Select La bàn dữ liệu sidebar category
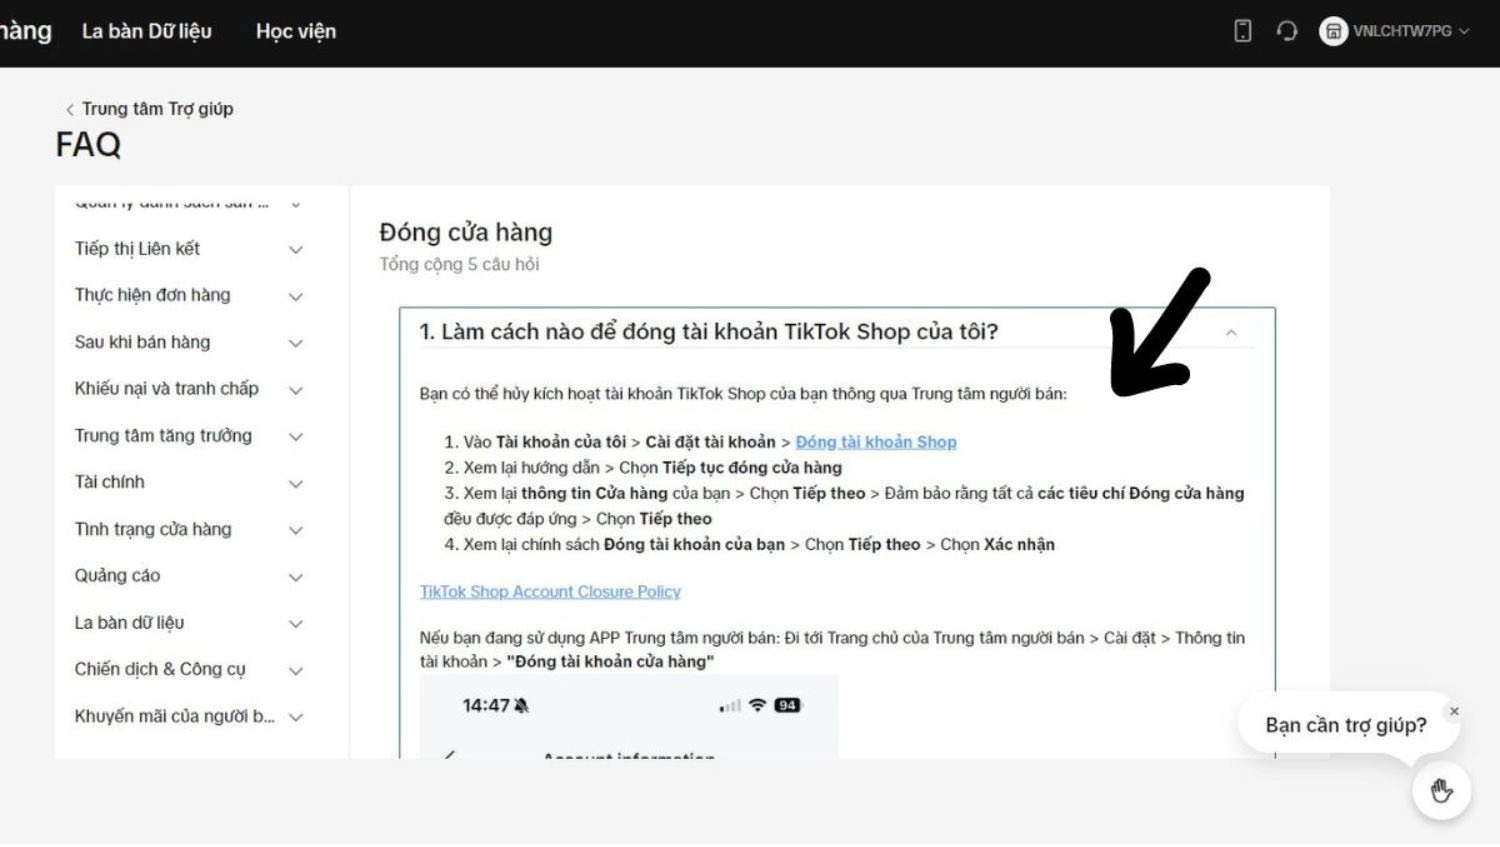The height and width of the screenshot is (847, 1500). tap(129, 622)
